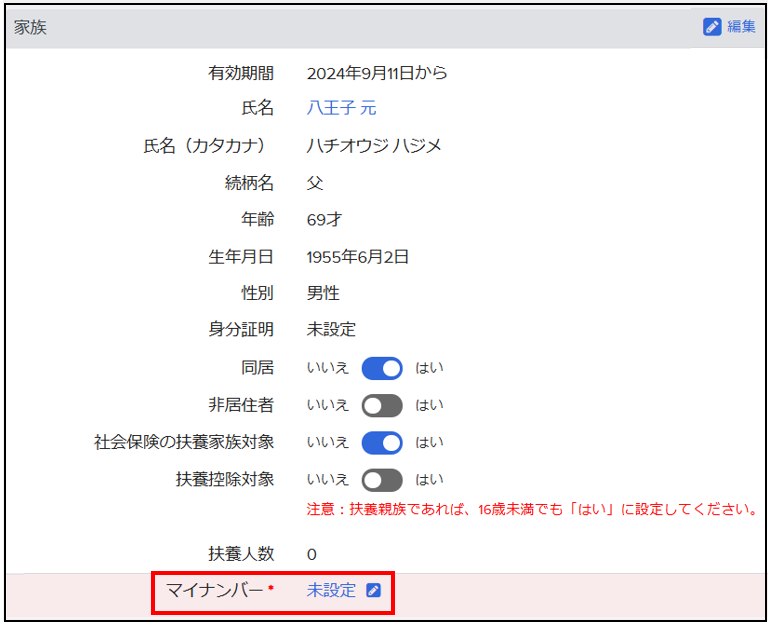Click the いいえ label beside 非居住者 toggle
768x625 pixels.
pos(327,405)
